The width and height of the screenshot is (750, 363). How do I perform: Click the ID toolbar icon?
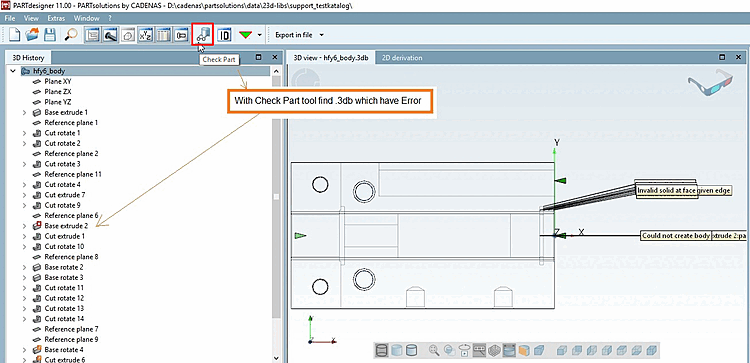[224, 35]
